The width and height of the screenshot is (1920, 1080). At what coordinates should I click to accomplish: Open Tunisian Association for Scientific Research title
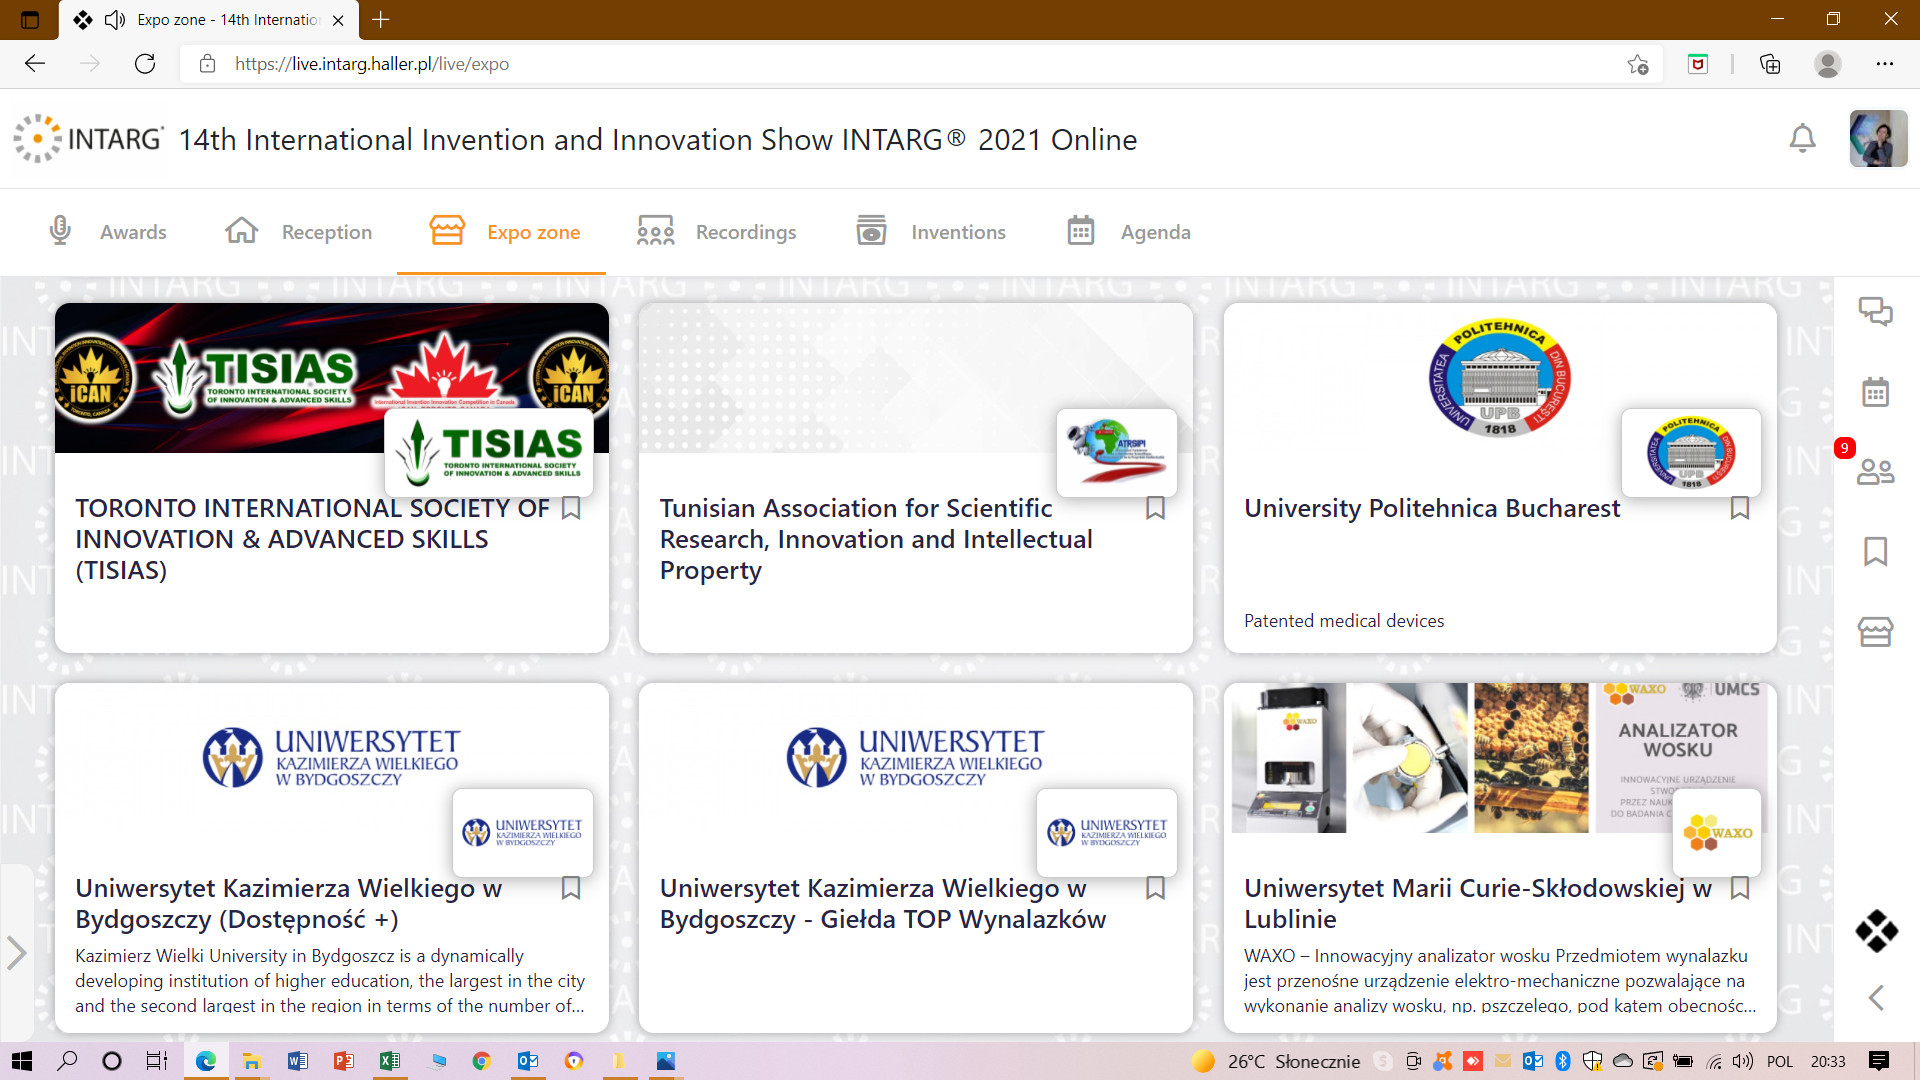876,539
